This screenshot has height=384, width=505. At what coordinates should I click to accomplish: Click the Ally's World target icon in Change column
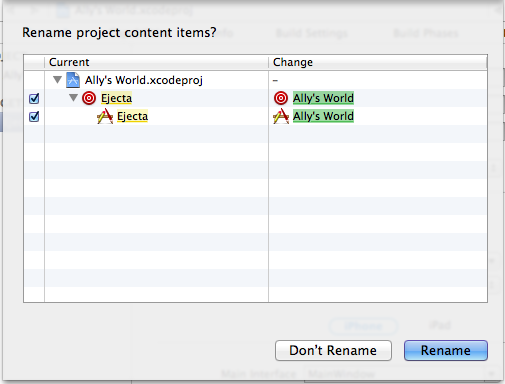point(281,98)
